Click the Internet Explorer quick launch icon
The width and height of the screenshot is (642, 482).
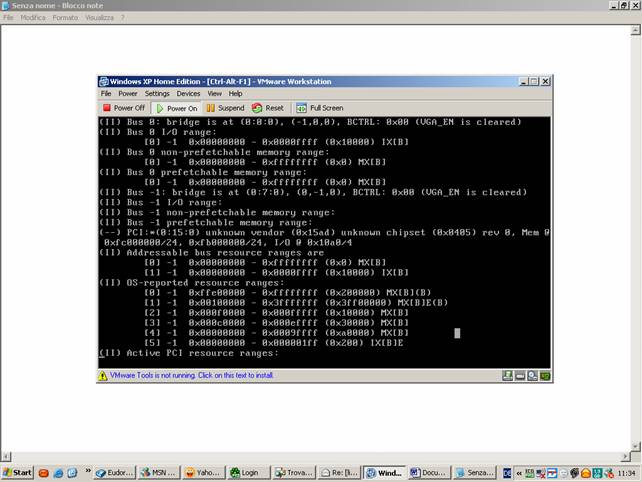tap(58, 473)
